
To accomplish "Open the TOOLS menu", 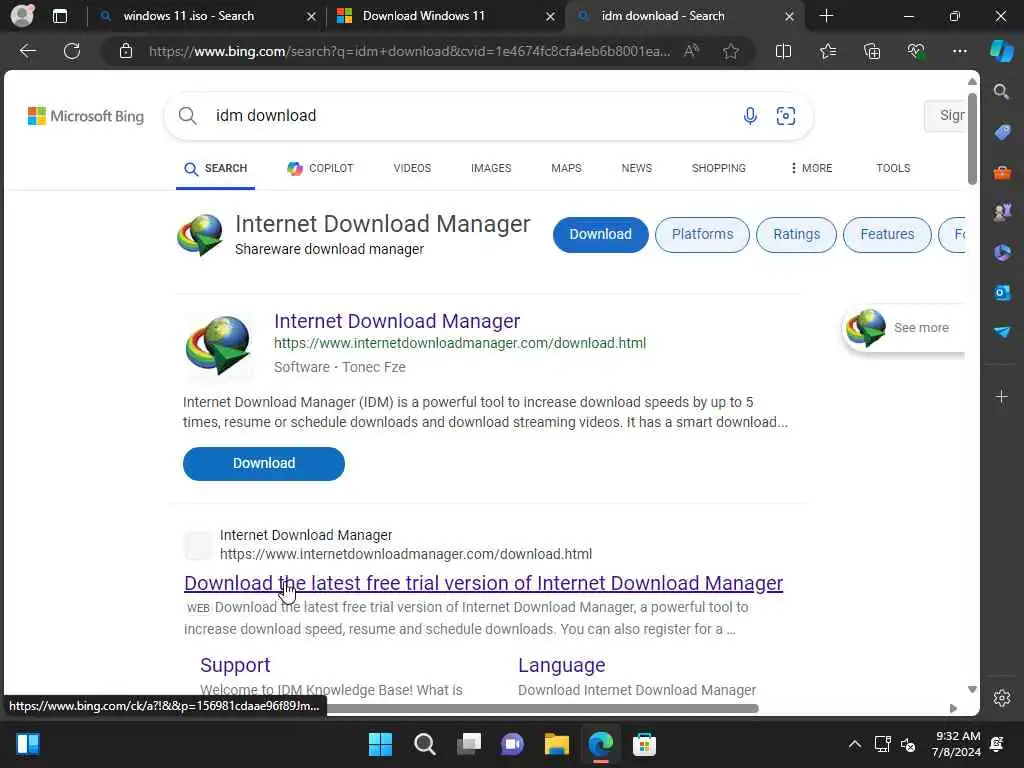I will [x=893, y=168].
